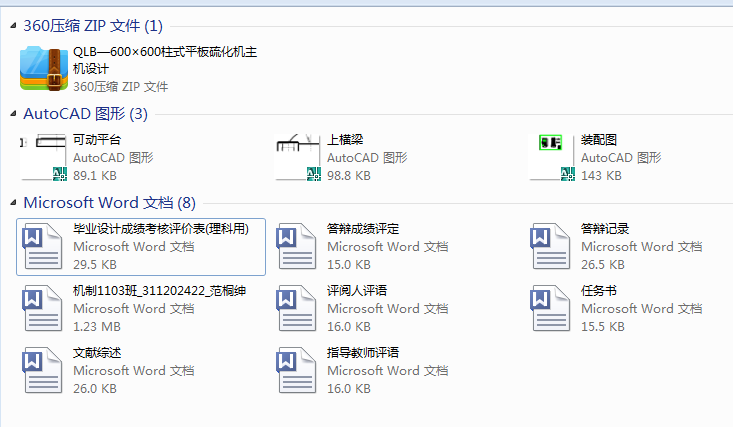Click the file name 指导教师评语
This screenshot has width=733, height=427.
click(363, 353)
